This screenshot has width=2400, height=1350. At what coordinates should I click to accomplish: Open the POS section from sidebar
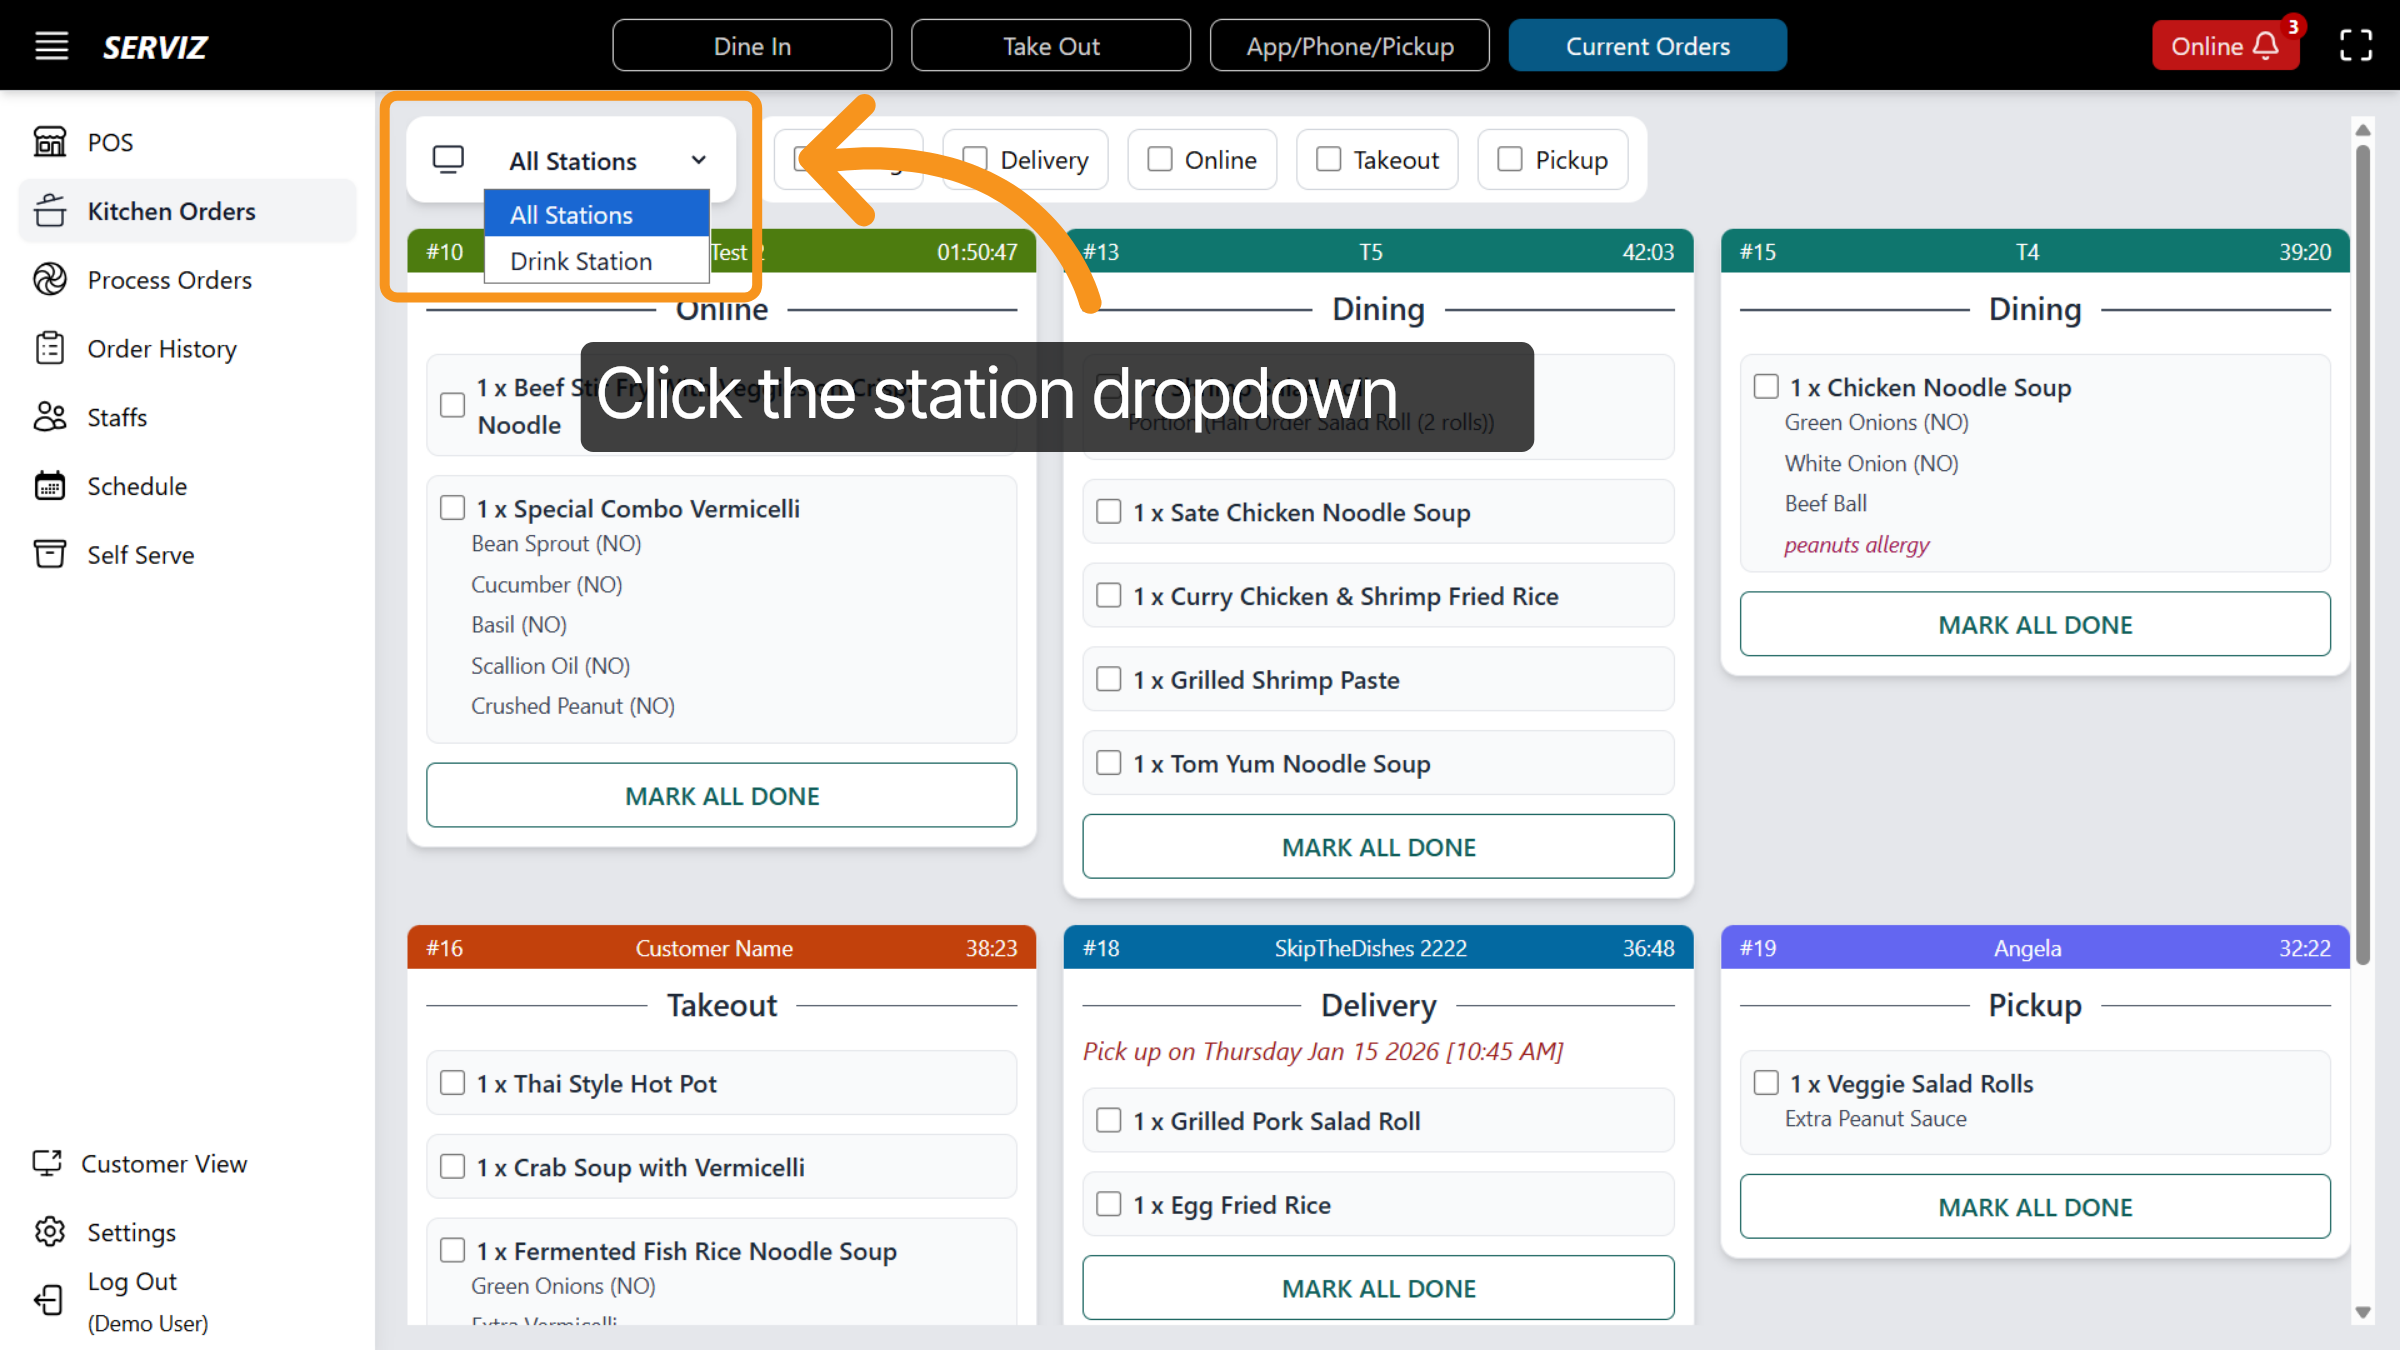coord(51,141)
